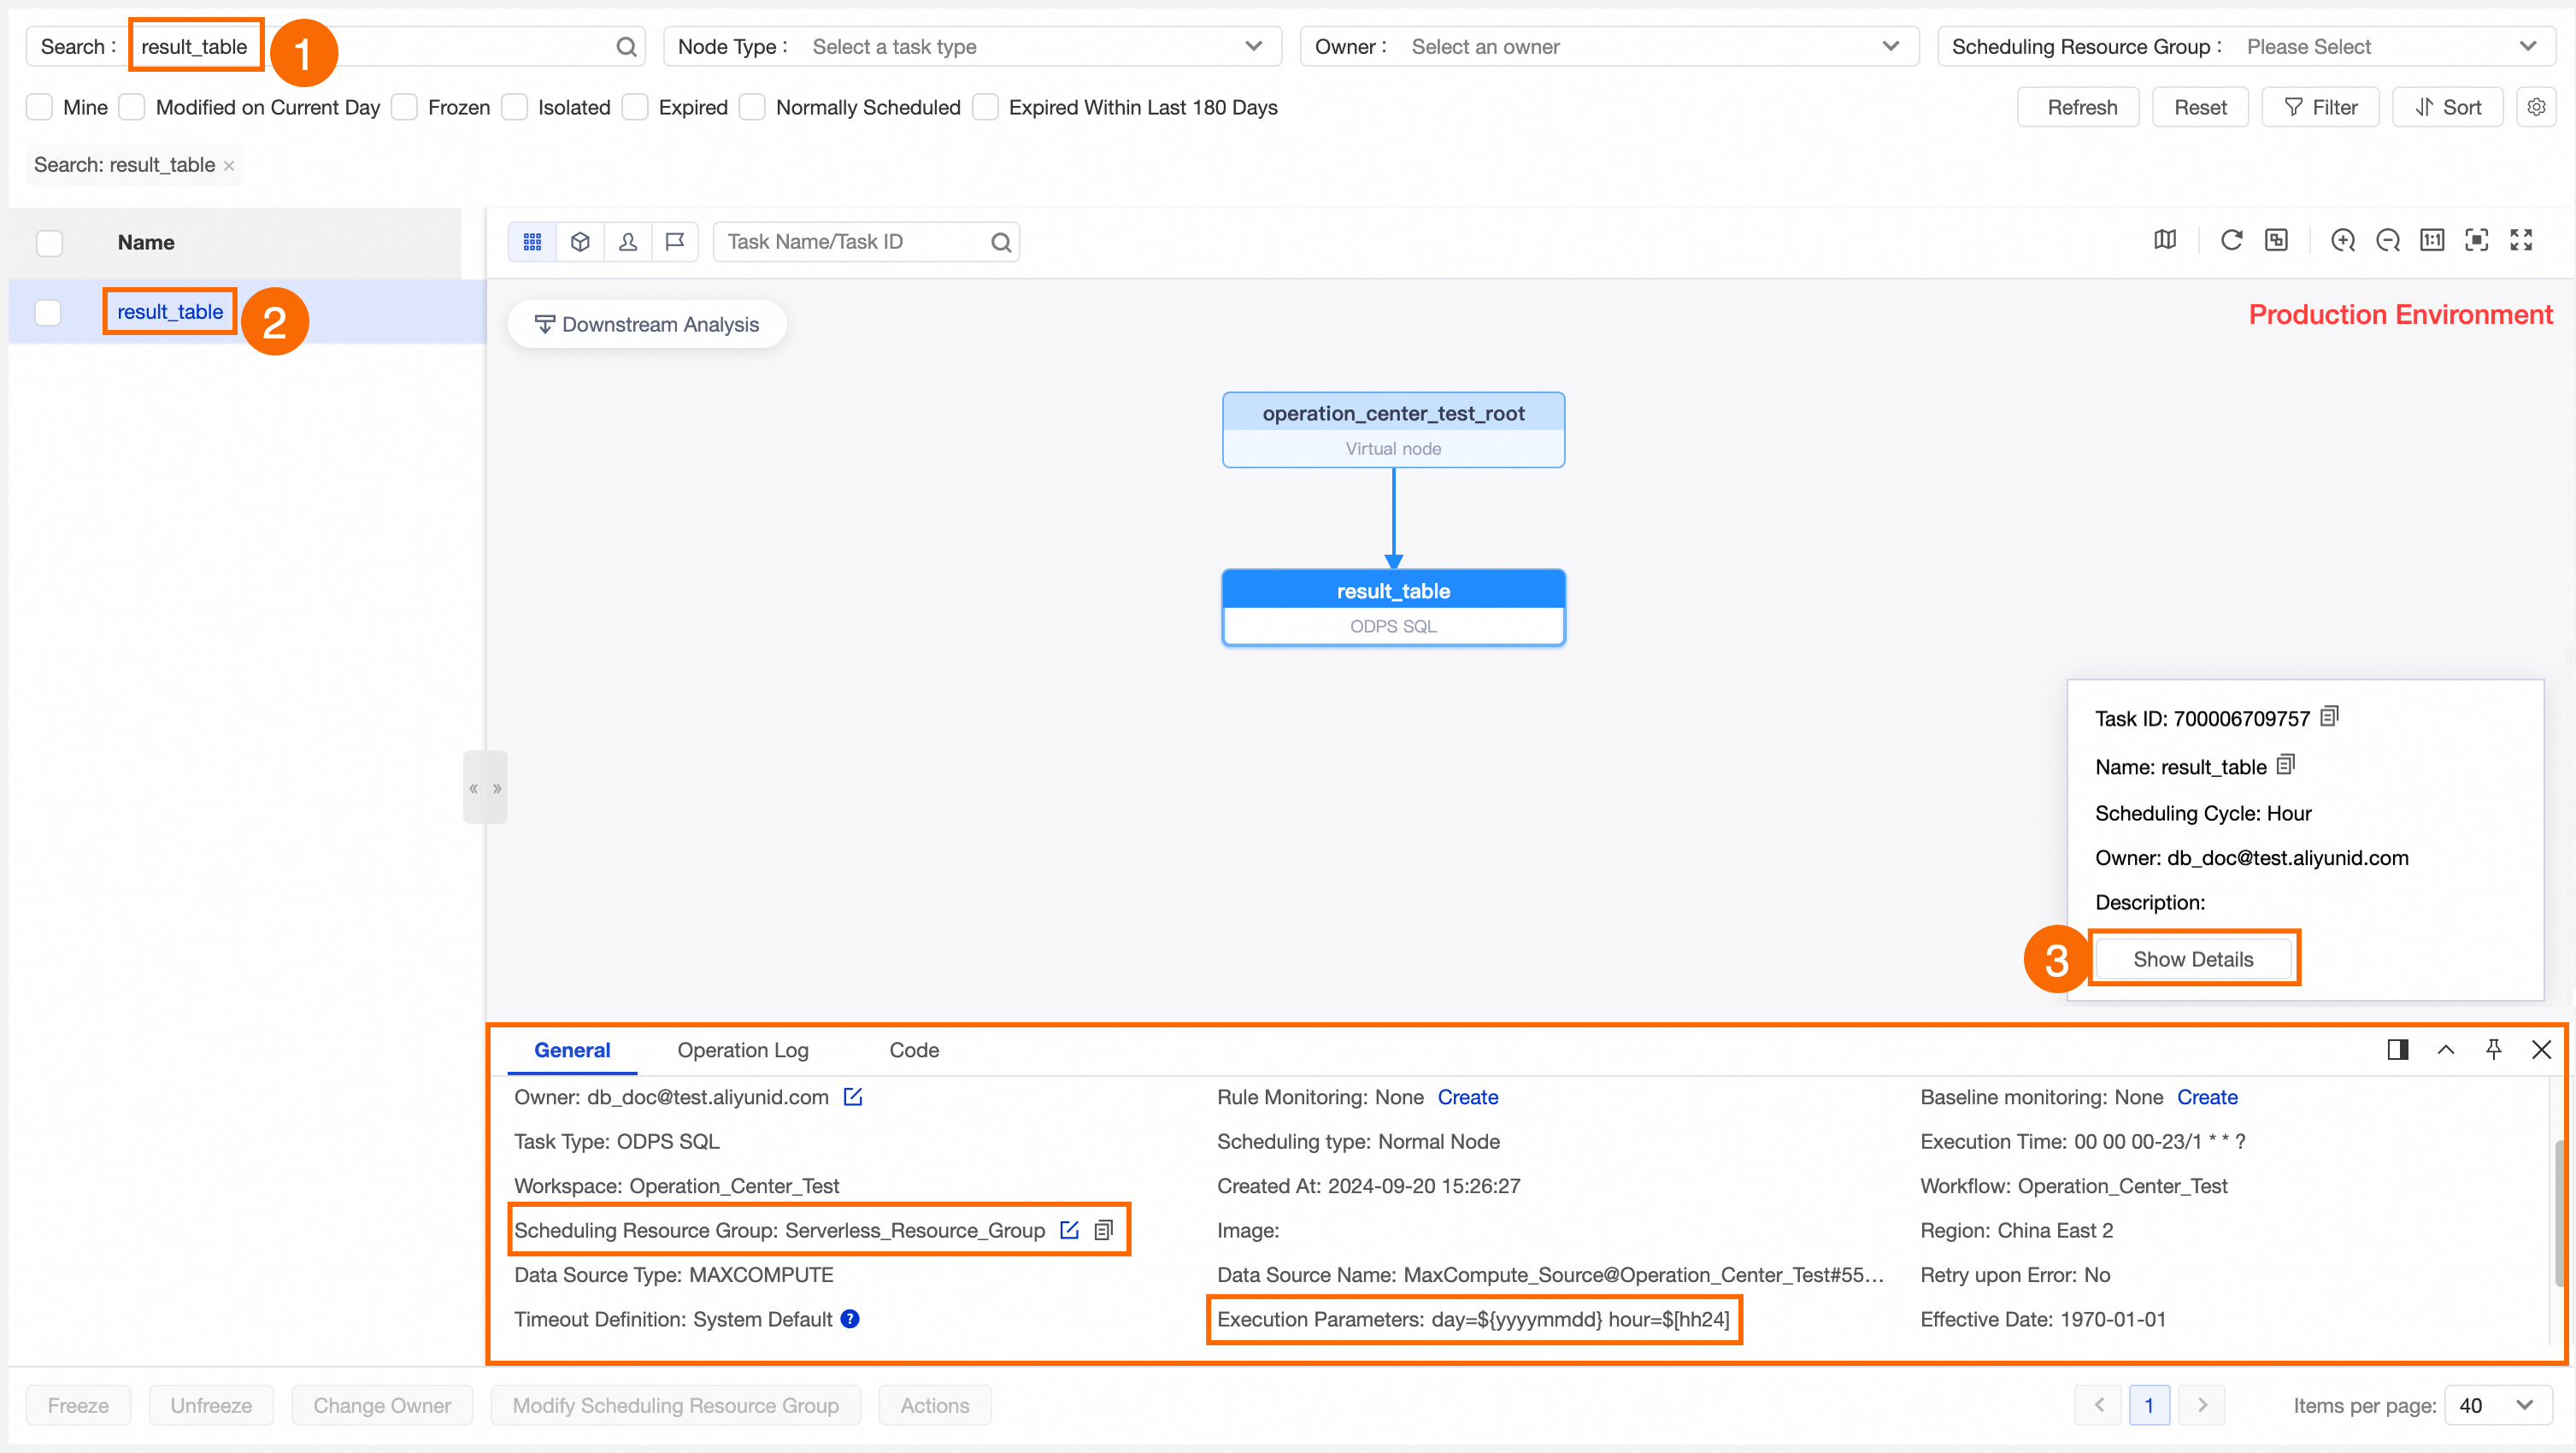Viewport: 2576px width, 1453px height.
Task: Enter fullscreen with the expand arrows icon
Action: pos(2521,241)
